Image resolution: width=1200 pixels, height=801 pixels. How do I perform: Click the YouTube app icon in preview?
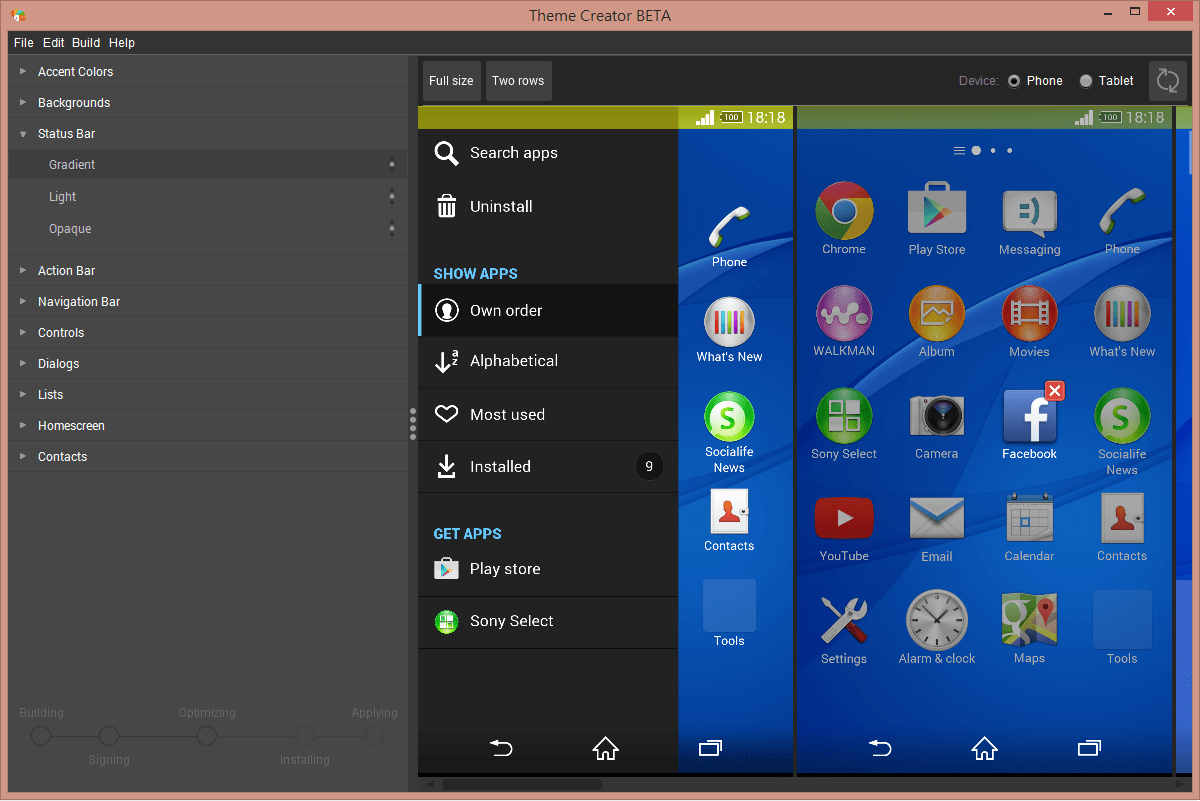844,518
